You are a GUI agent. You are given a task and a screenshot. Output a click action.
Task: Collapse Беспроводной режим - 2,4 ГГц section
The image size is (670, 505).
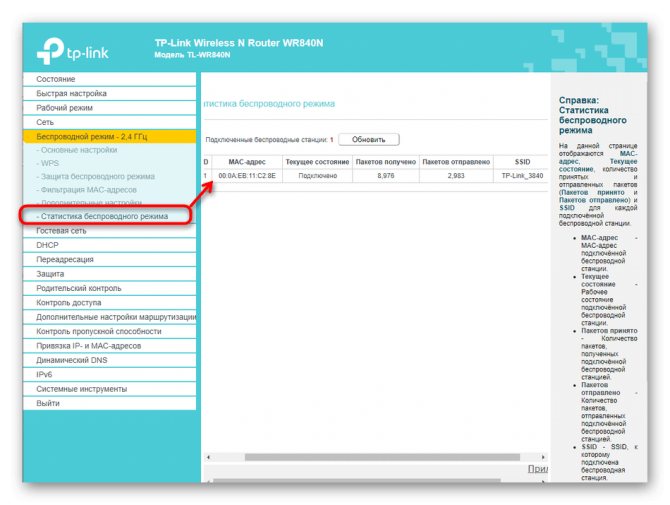pyautogui.click(x=110, y=137)
